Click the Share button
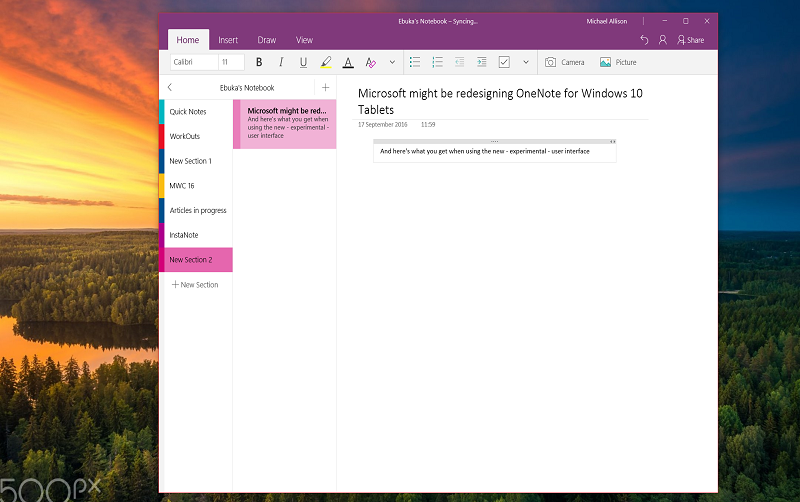This screenshot has width=800, height=502. click(690, 40)
